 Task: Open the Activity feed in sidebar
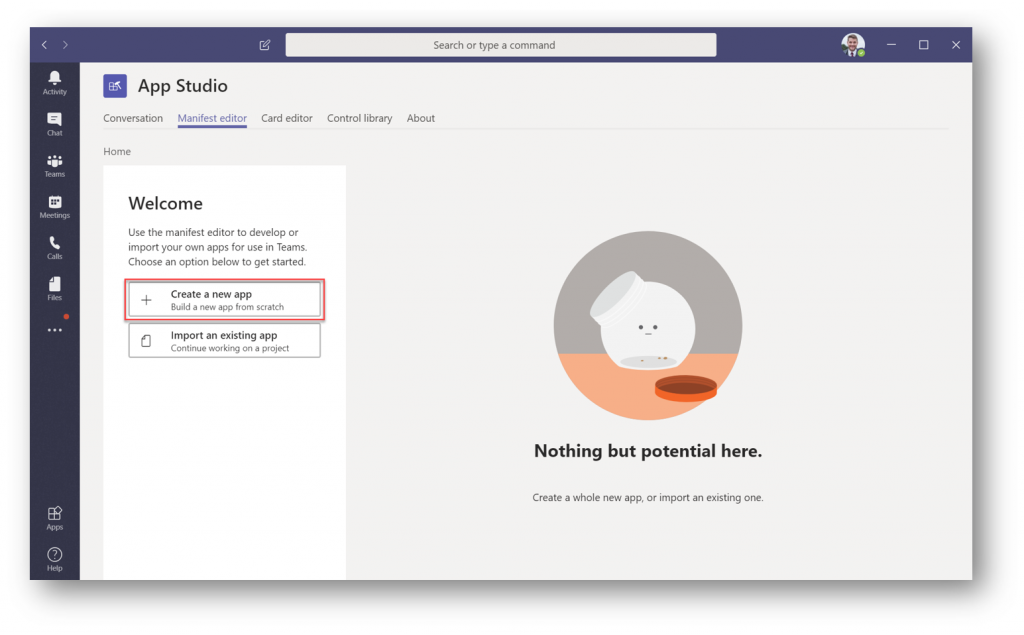[x=55, y=83]
